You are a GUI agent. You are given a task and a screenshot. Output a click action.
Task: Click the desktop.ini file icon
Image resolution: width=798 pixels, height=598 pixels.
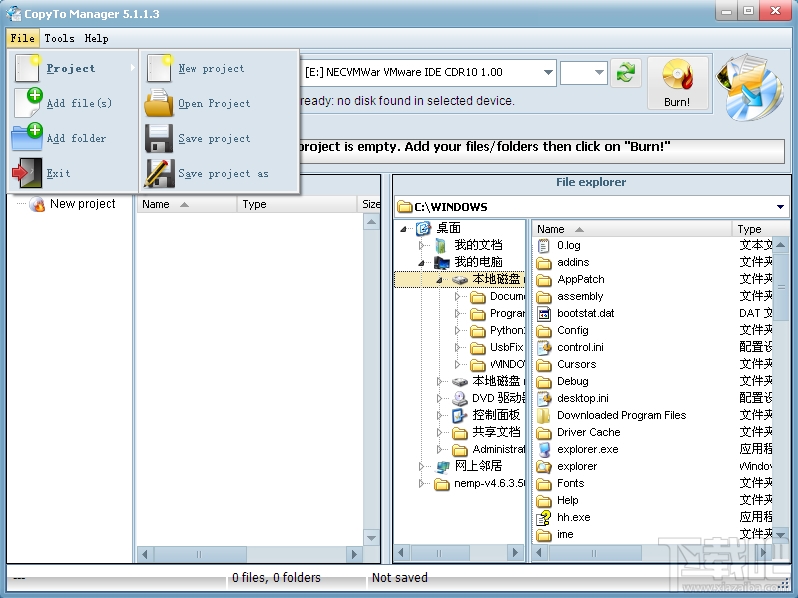coord(544,398)
